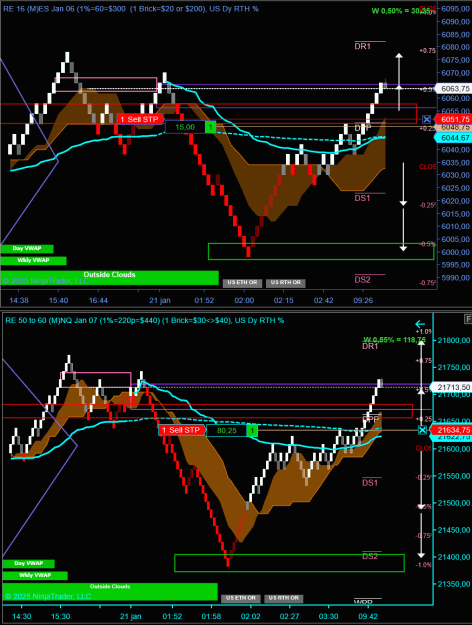The width and height of the screenshot is (472, 625).
Task: Select the white up arrow on ES chart
Action: click(x=399, y=82)
